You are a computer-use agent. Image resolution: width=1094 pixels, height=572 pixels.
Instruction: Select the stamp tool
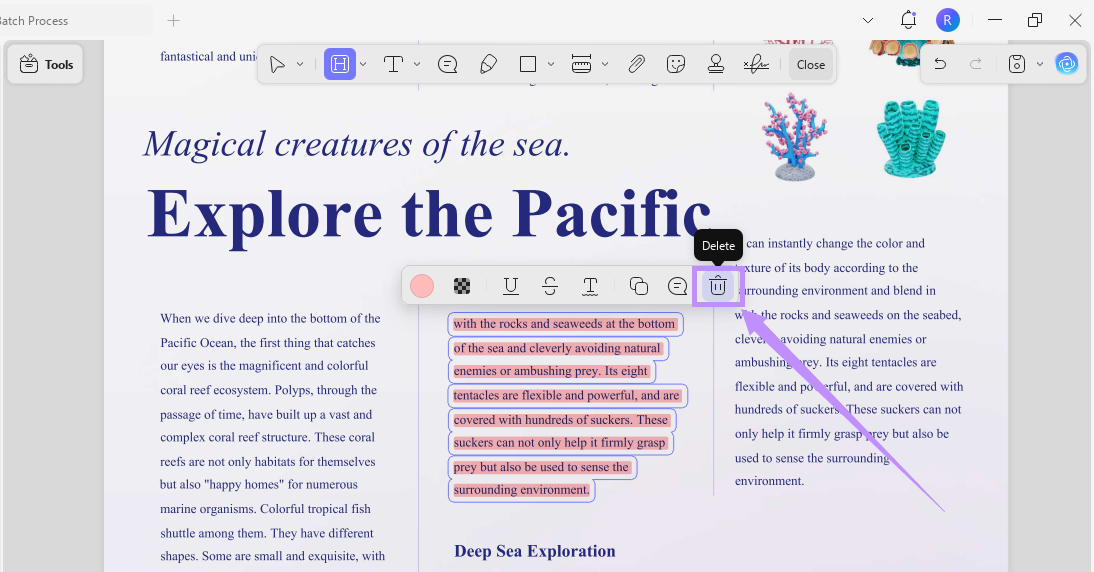pyautogui.click(x=716, y=65)
